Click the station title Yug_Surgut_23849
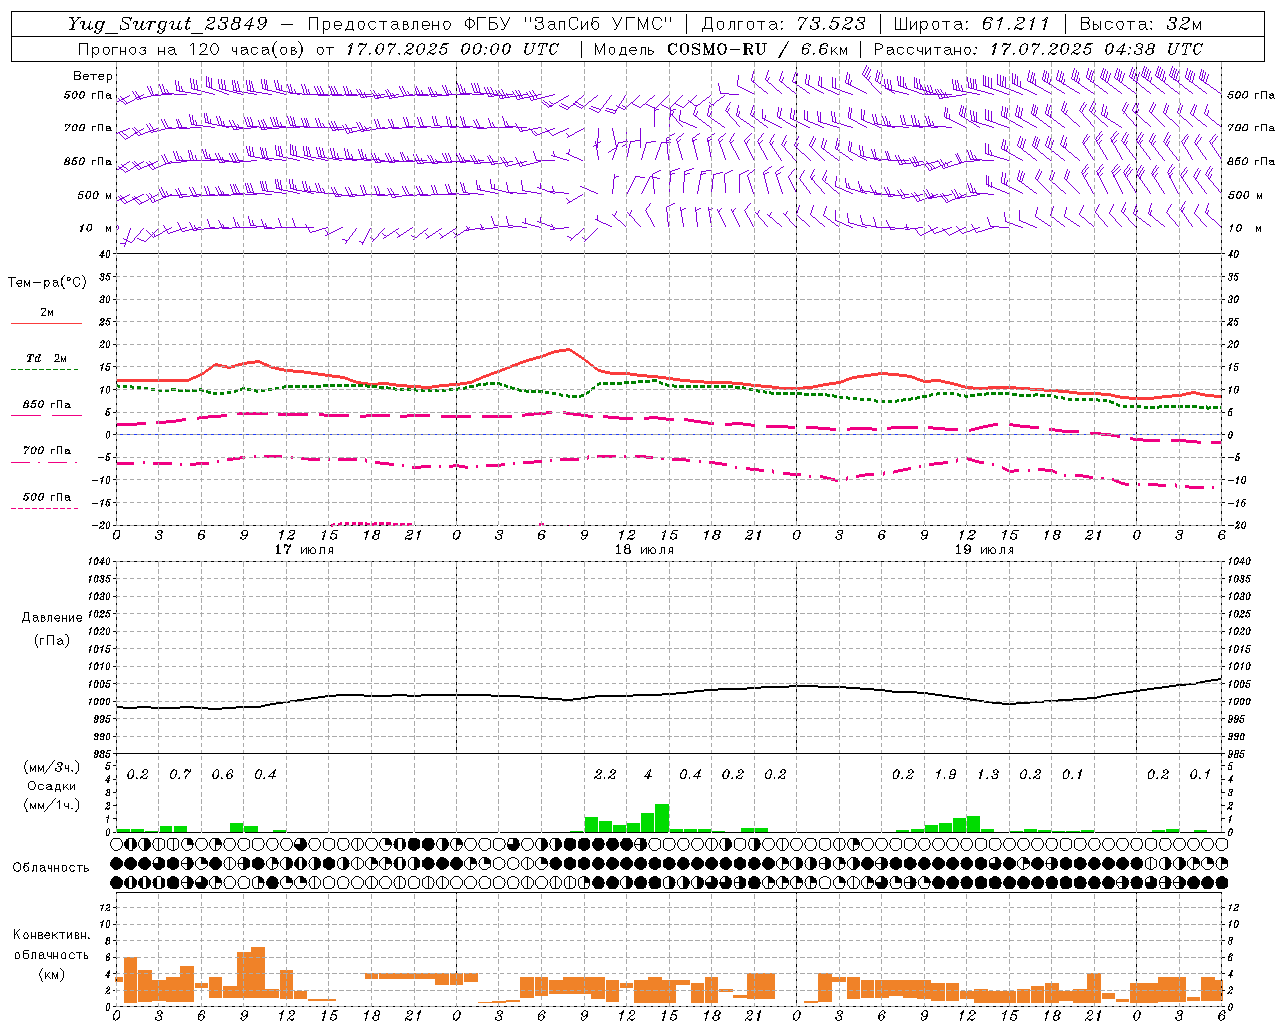 (x=168, y=24)
